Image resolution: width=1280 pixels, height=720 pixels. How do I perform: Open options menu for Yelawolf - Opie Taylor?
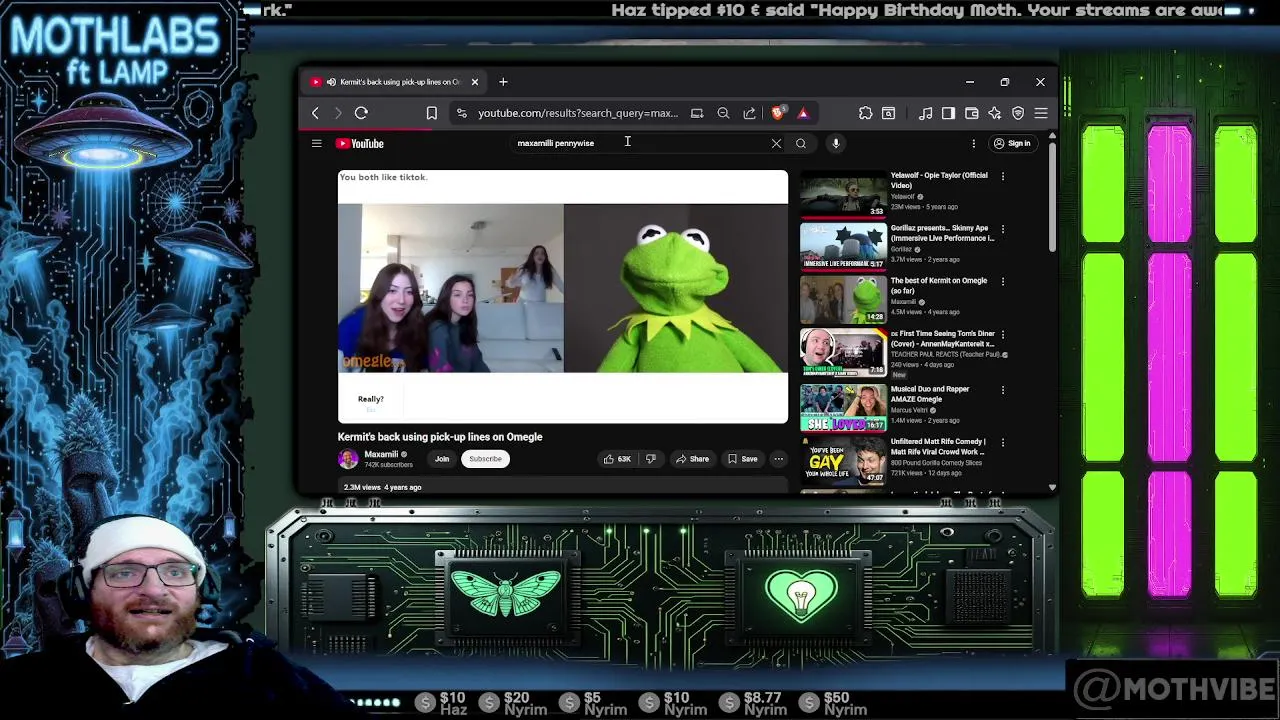click(1003, 176)
